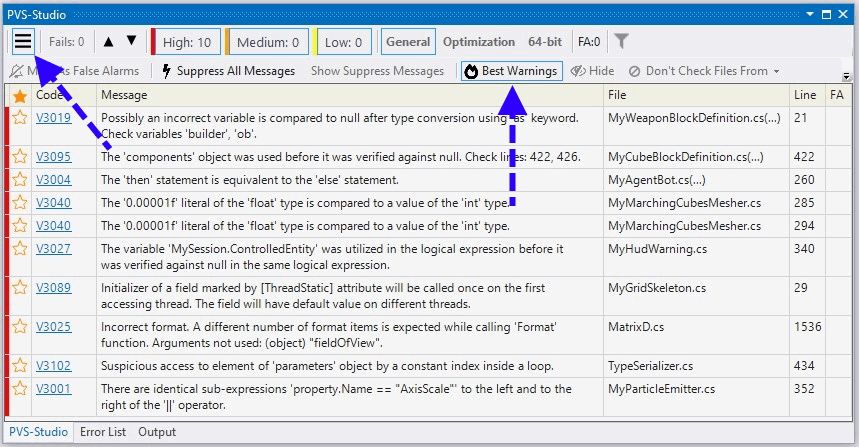Open V3089 diagnostic documentation link
The image size is (859, 447).
pyautogui.click(x=53, y=288)
